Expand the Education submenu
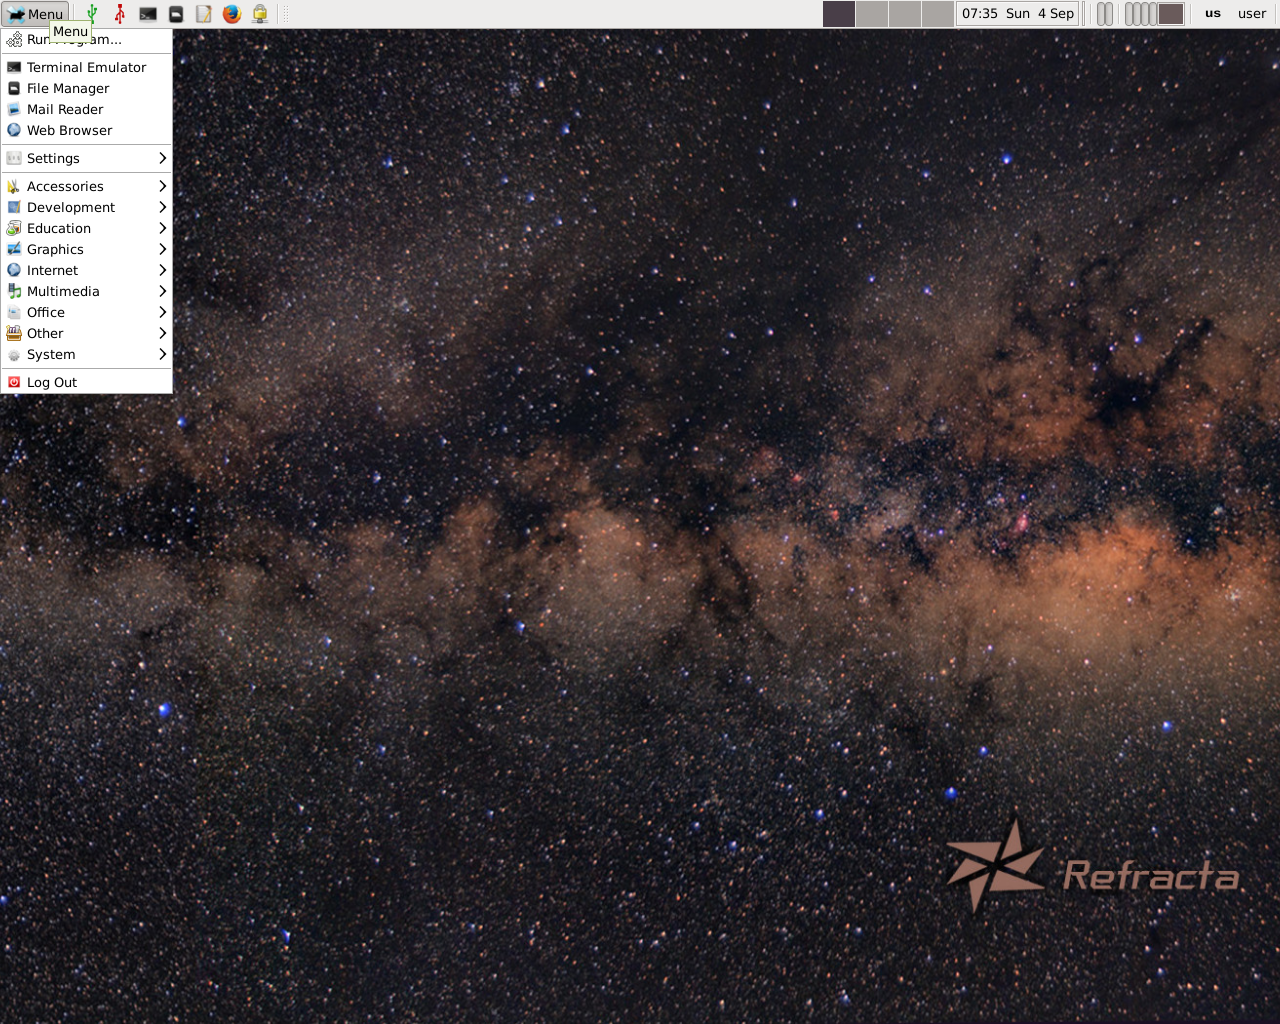 87,228
